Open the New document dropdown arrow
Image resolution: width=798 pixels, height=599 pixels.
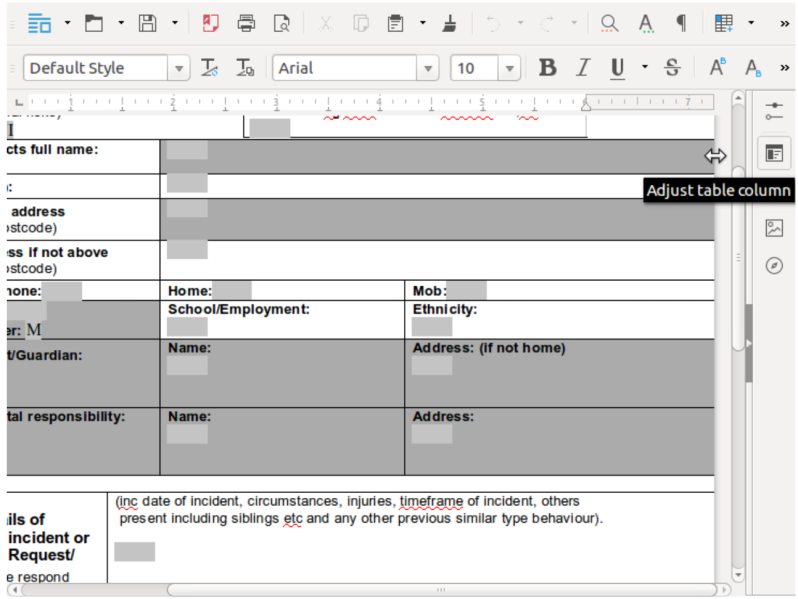click(67, 23)
